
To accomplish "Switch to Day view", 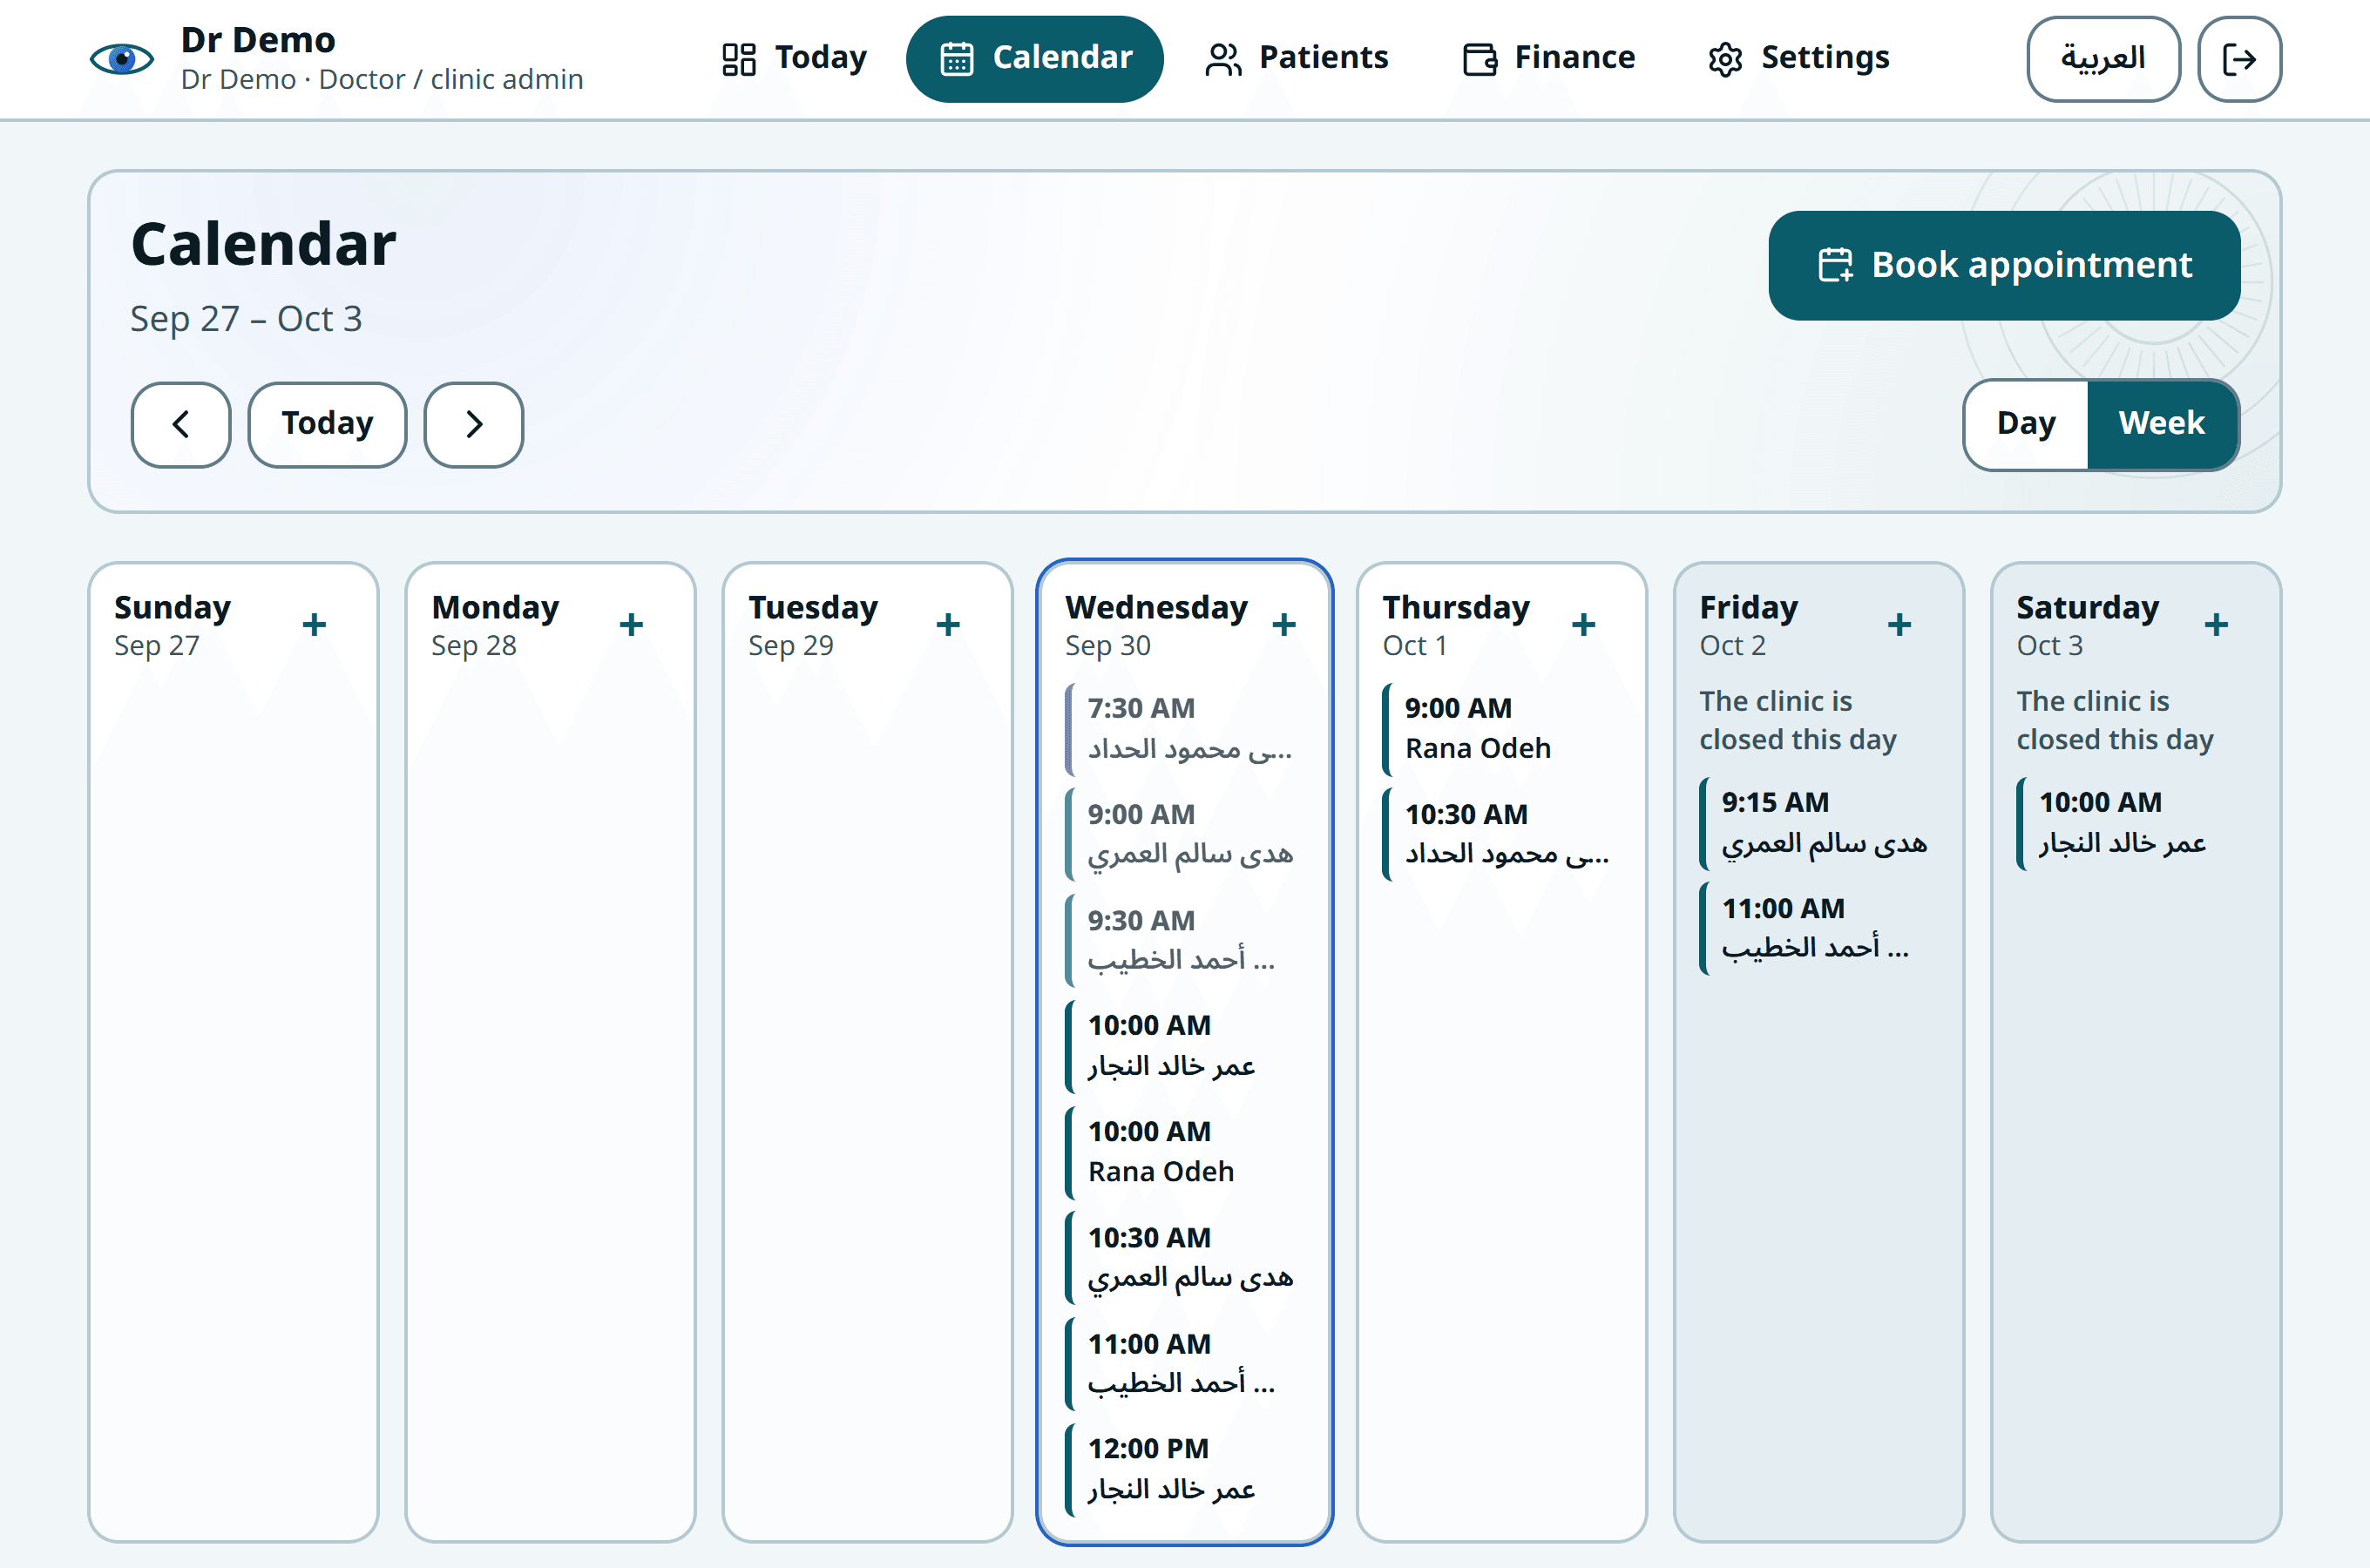I will tap(2026, 424).
